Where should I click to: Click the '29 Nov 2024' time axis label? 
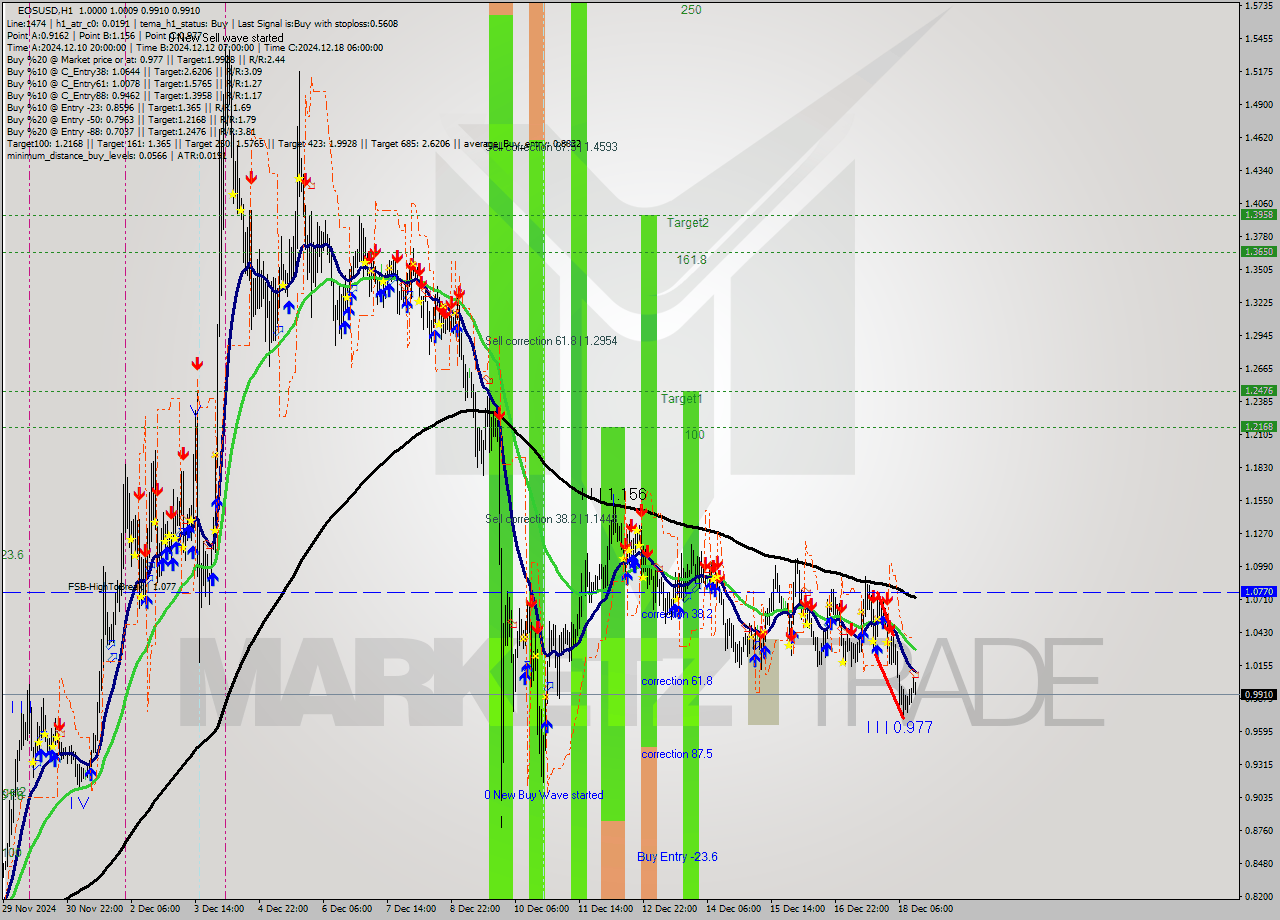(x=31, y=909)
